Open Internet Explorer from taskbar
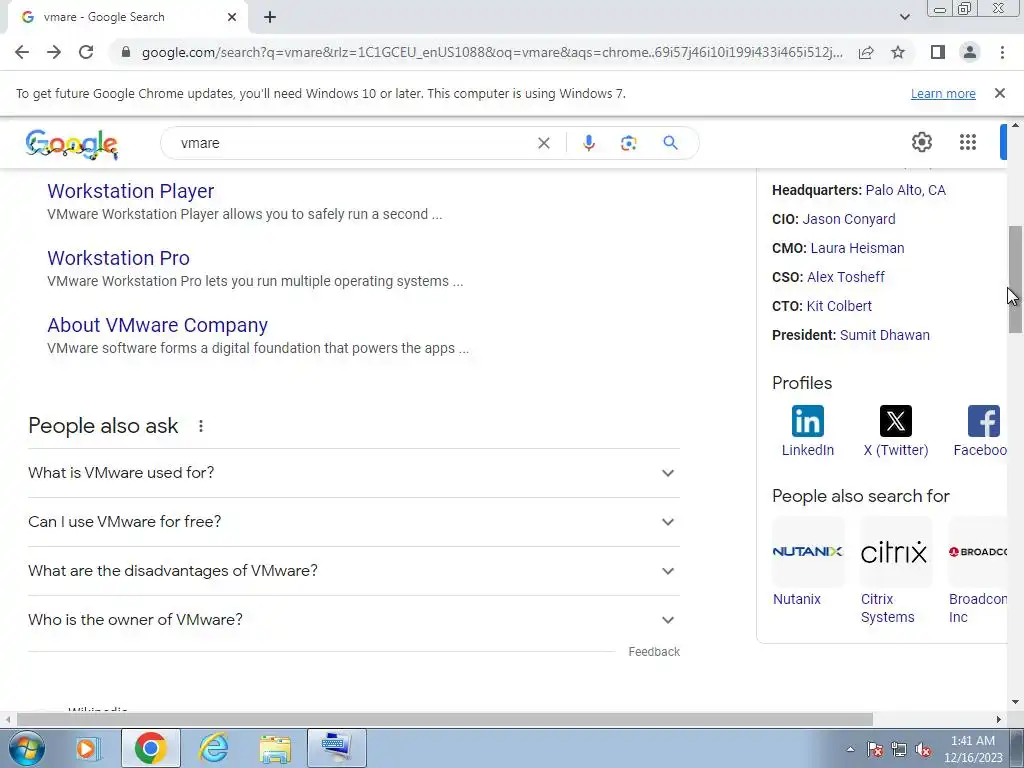 pos(213,748)
